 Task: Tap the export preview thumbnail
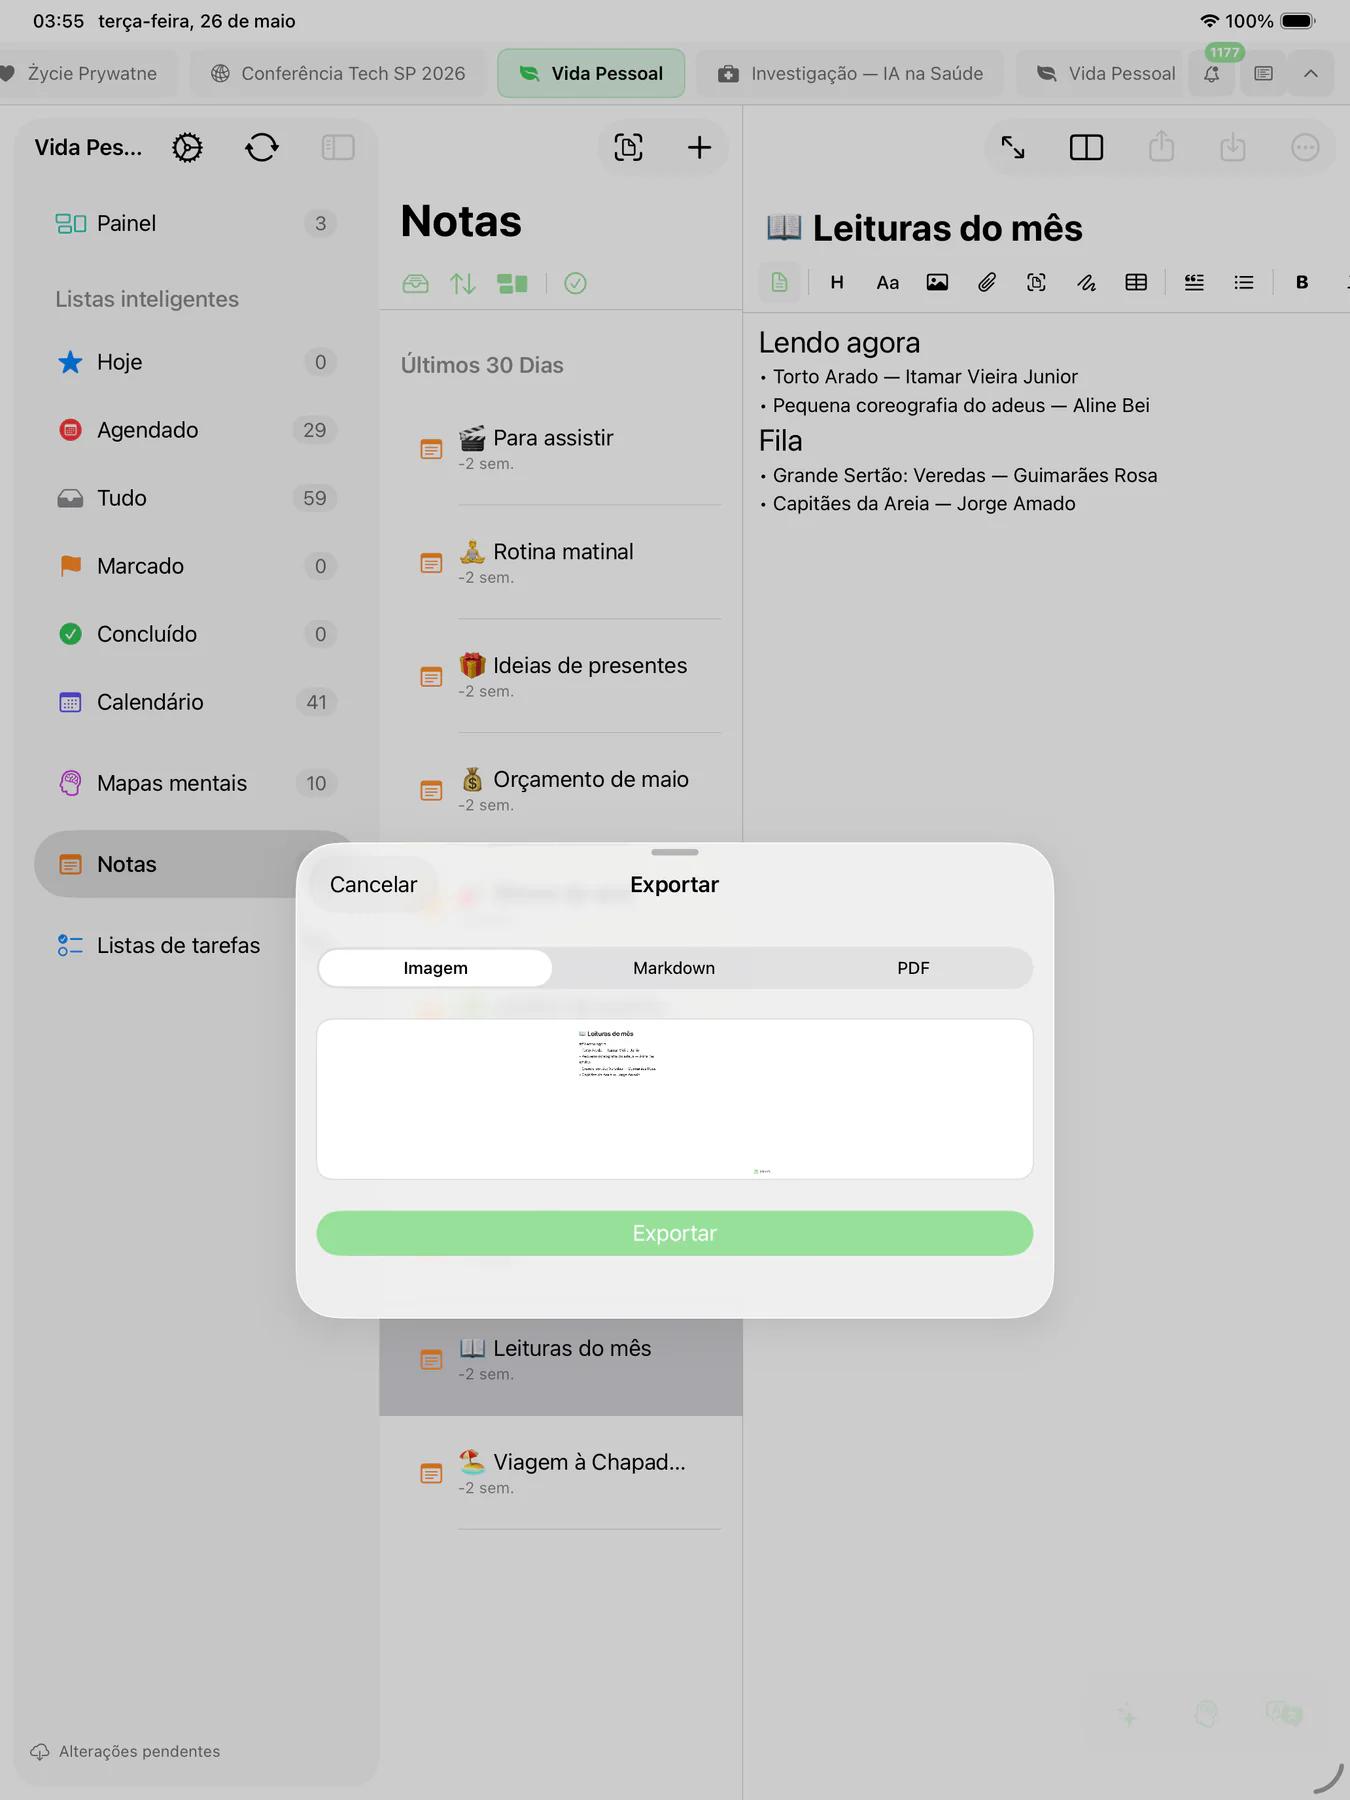tap(675, 1099)
